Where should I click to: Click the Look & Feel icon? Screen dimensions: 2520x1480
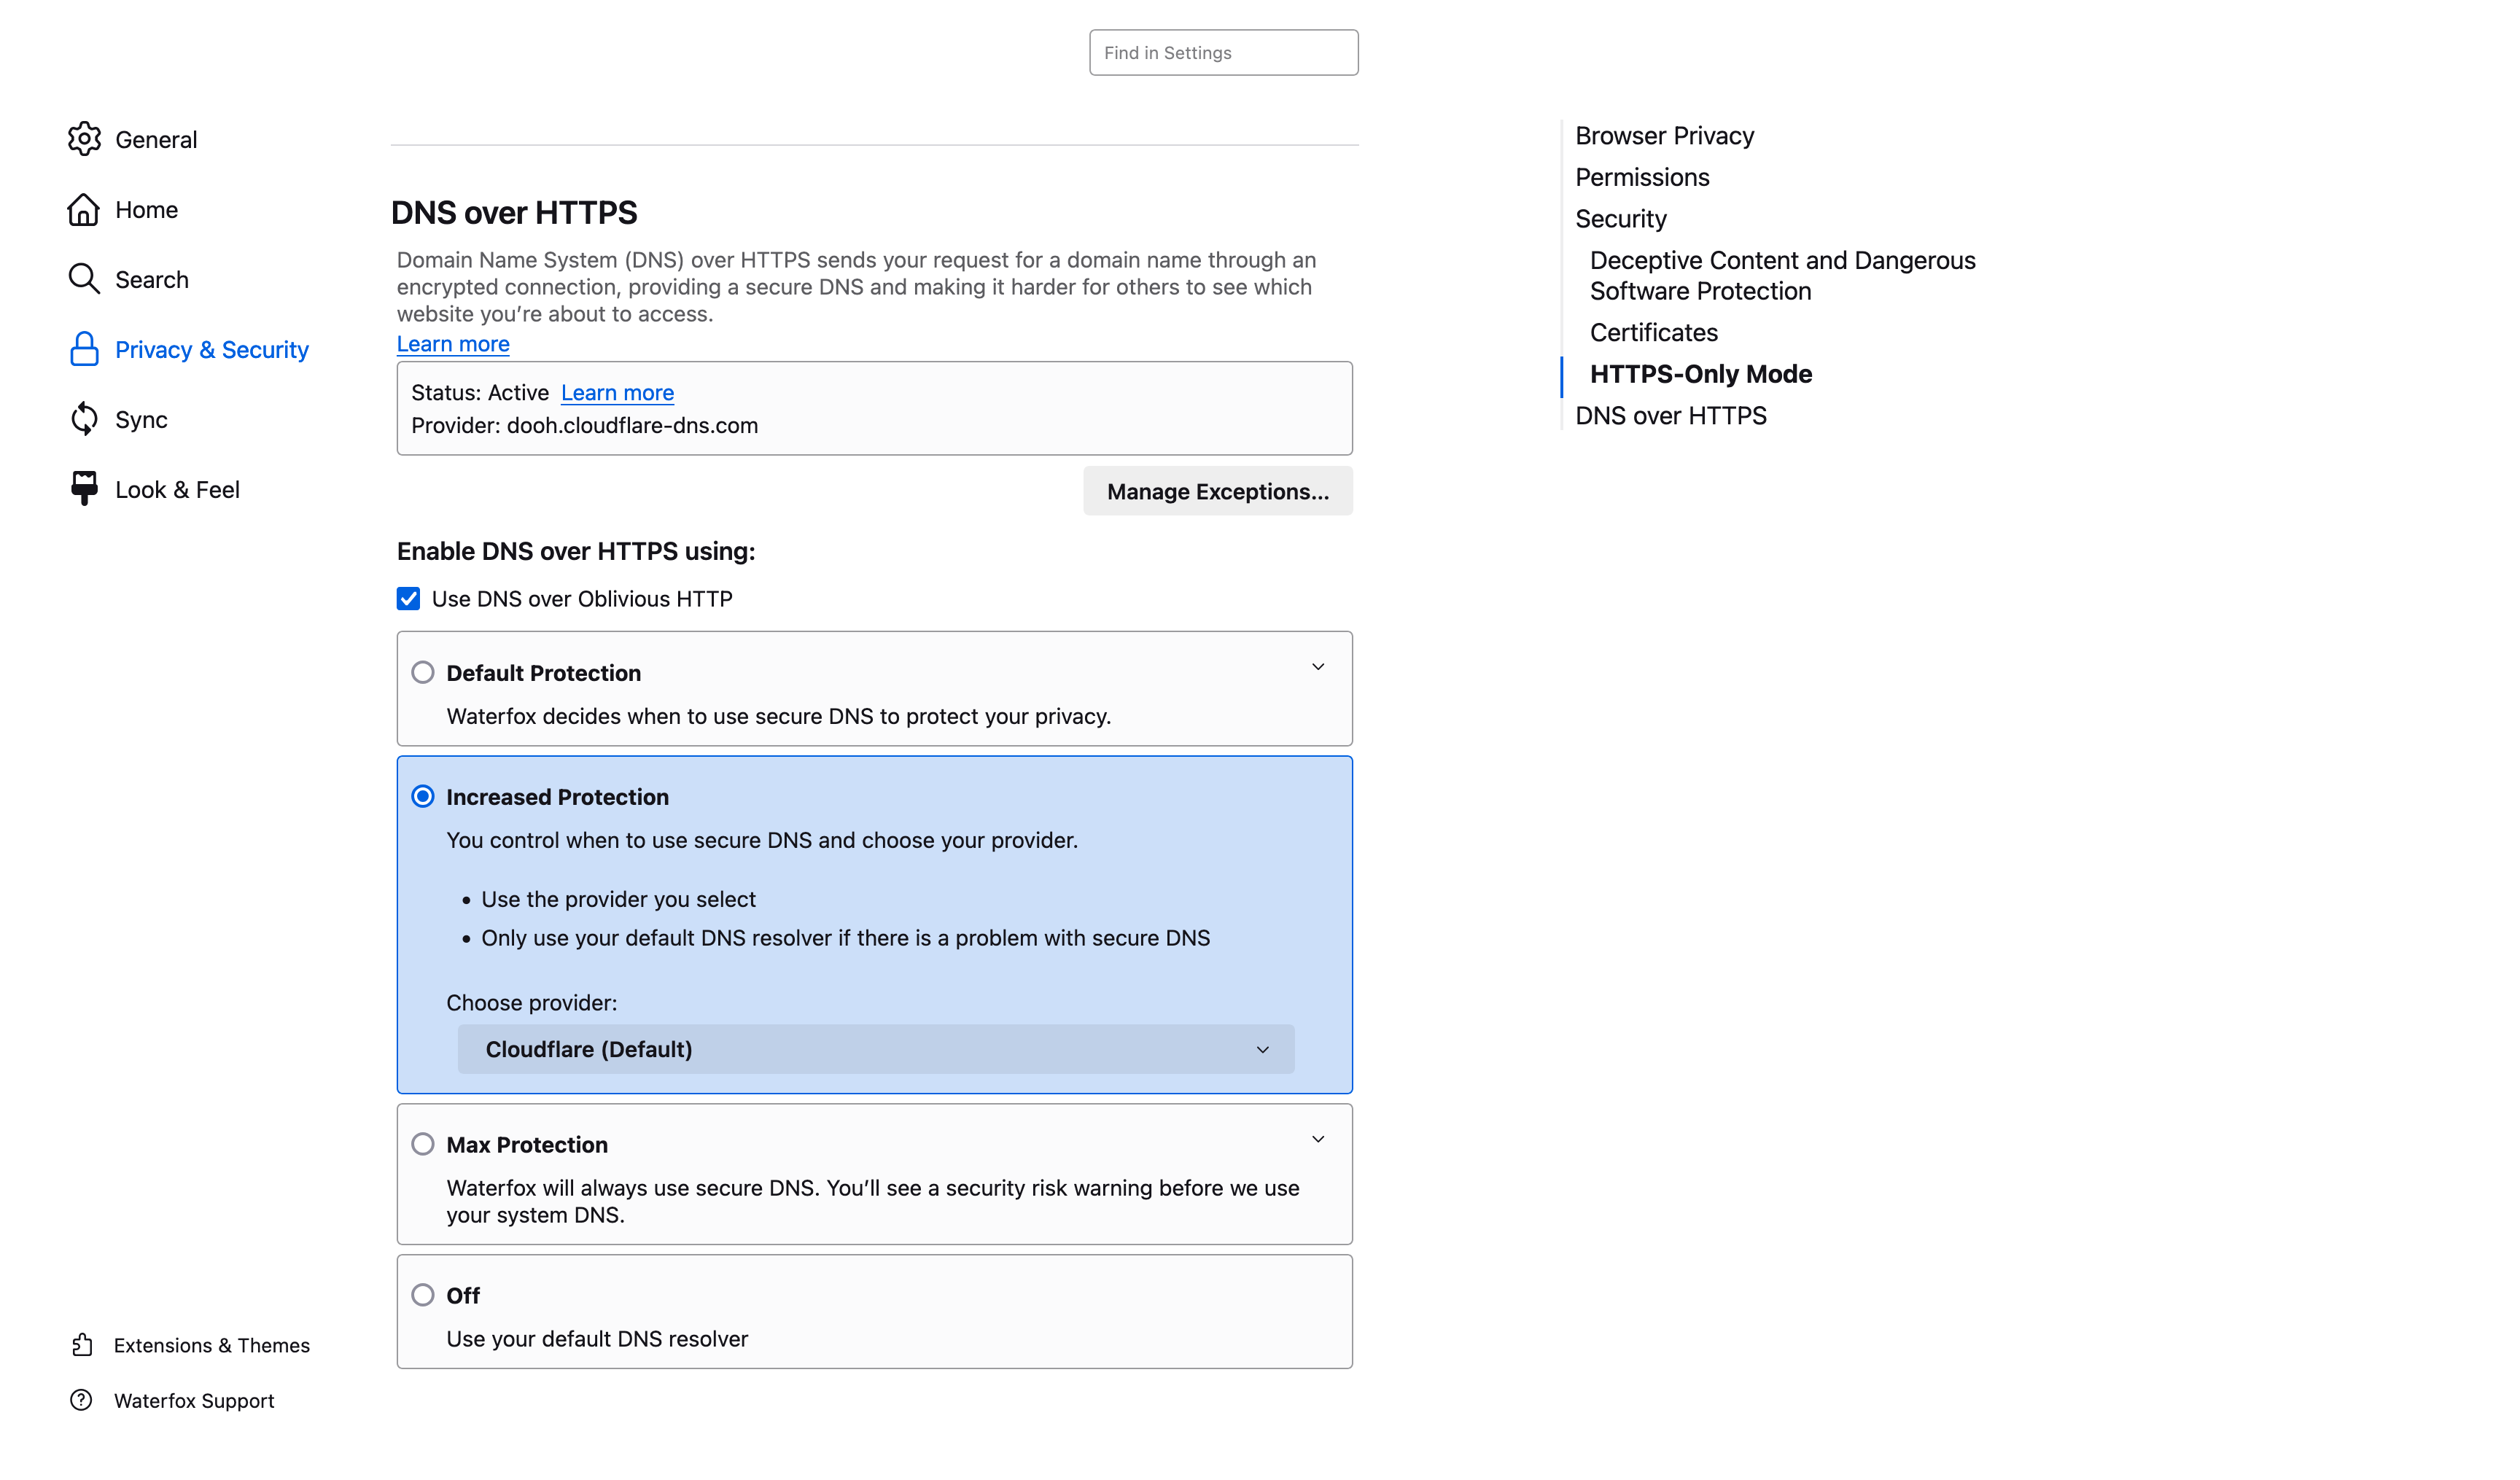[83, 488]
